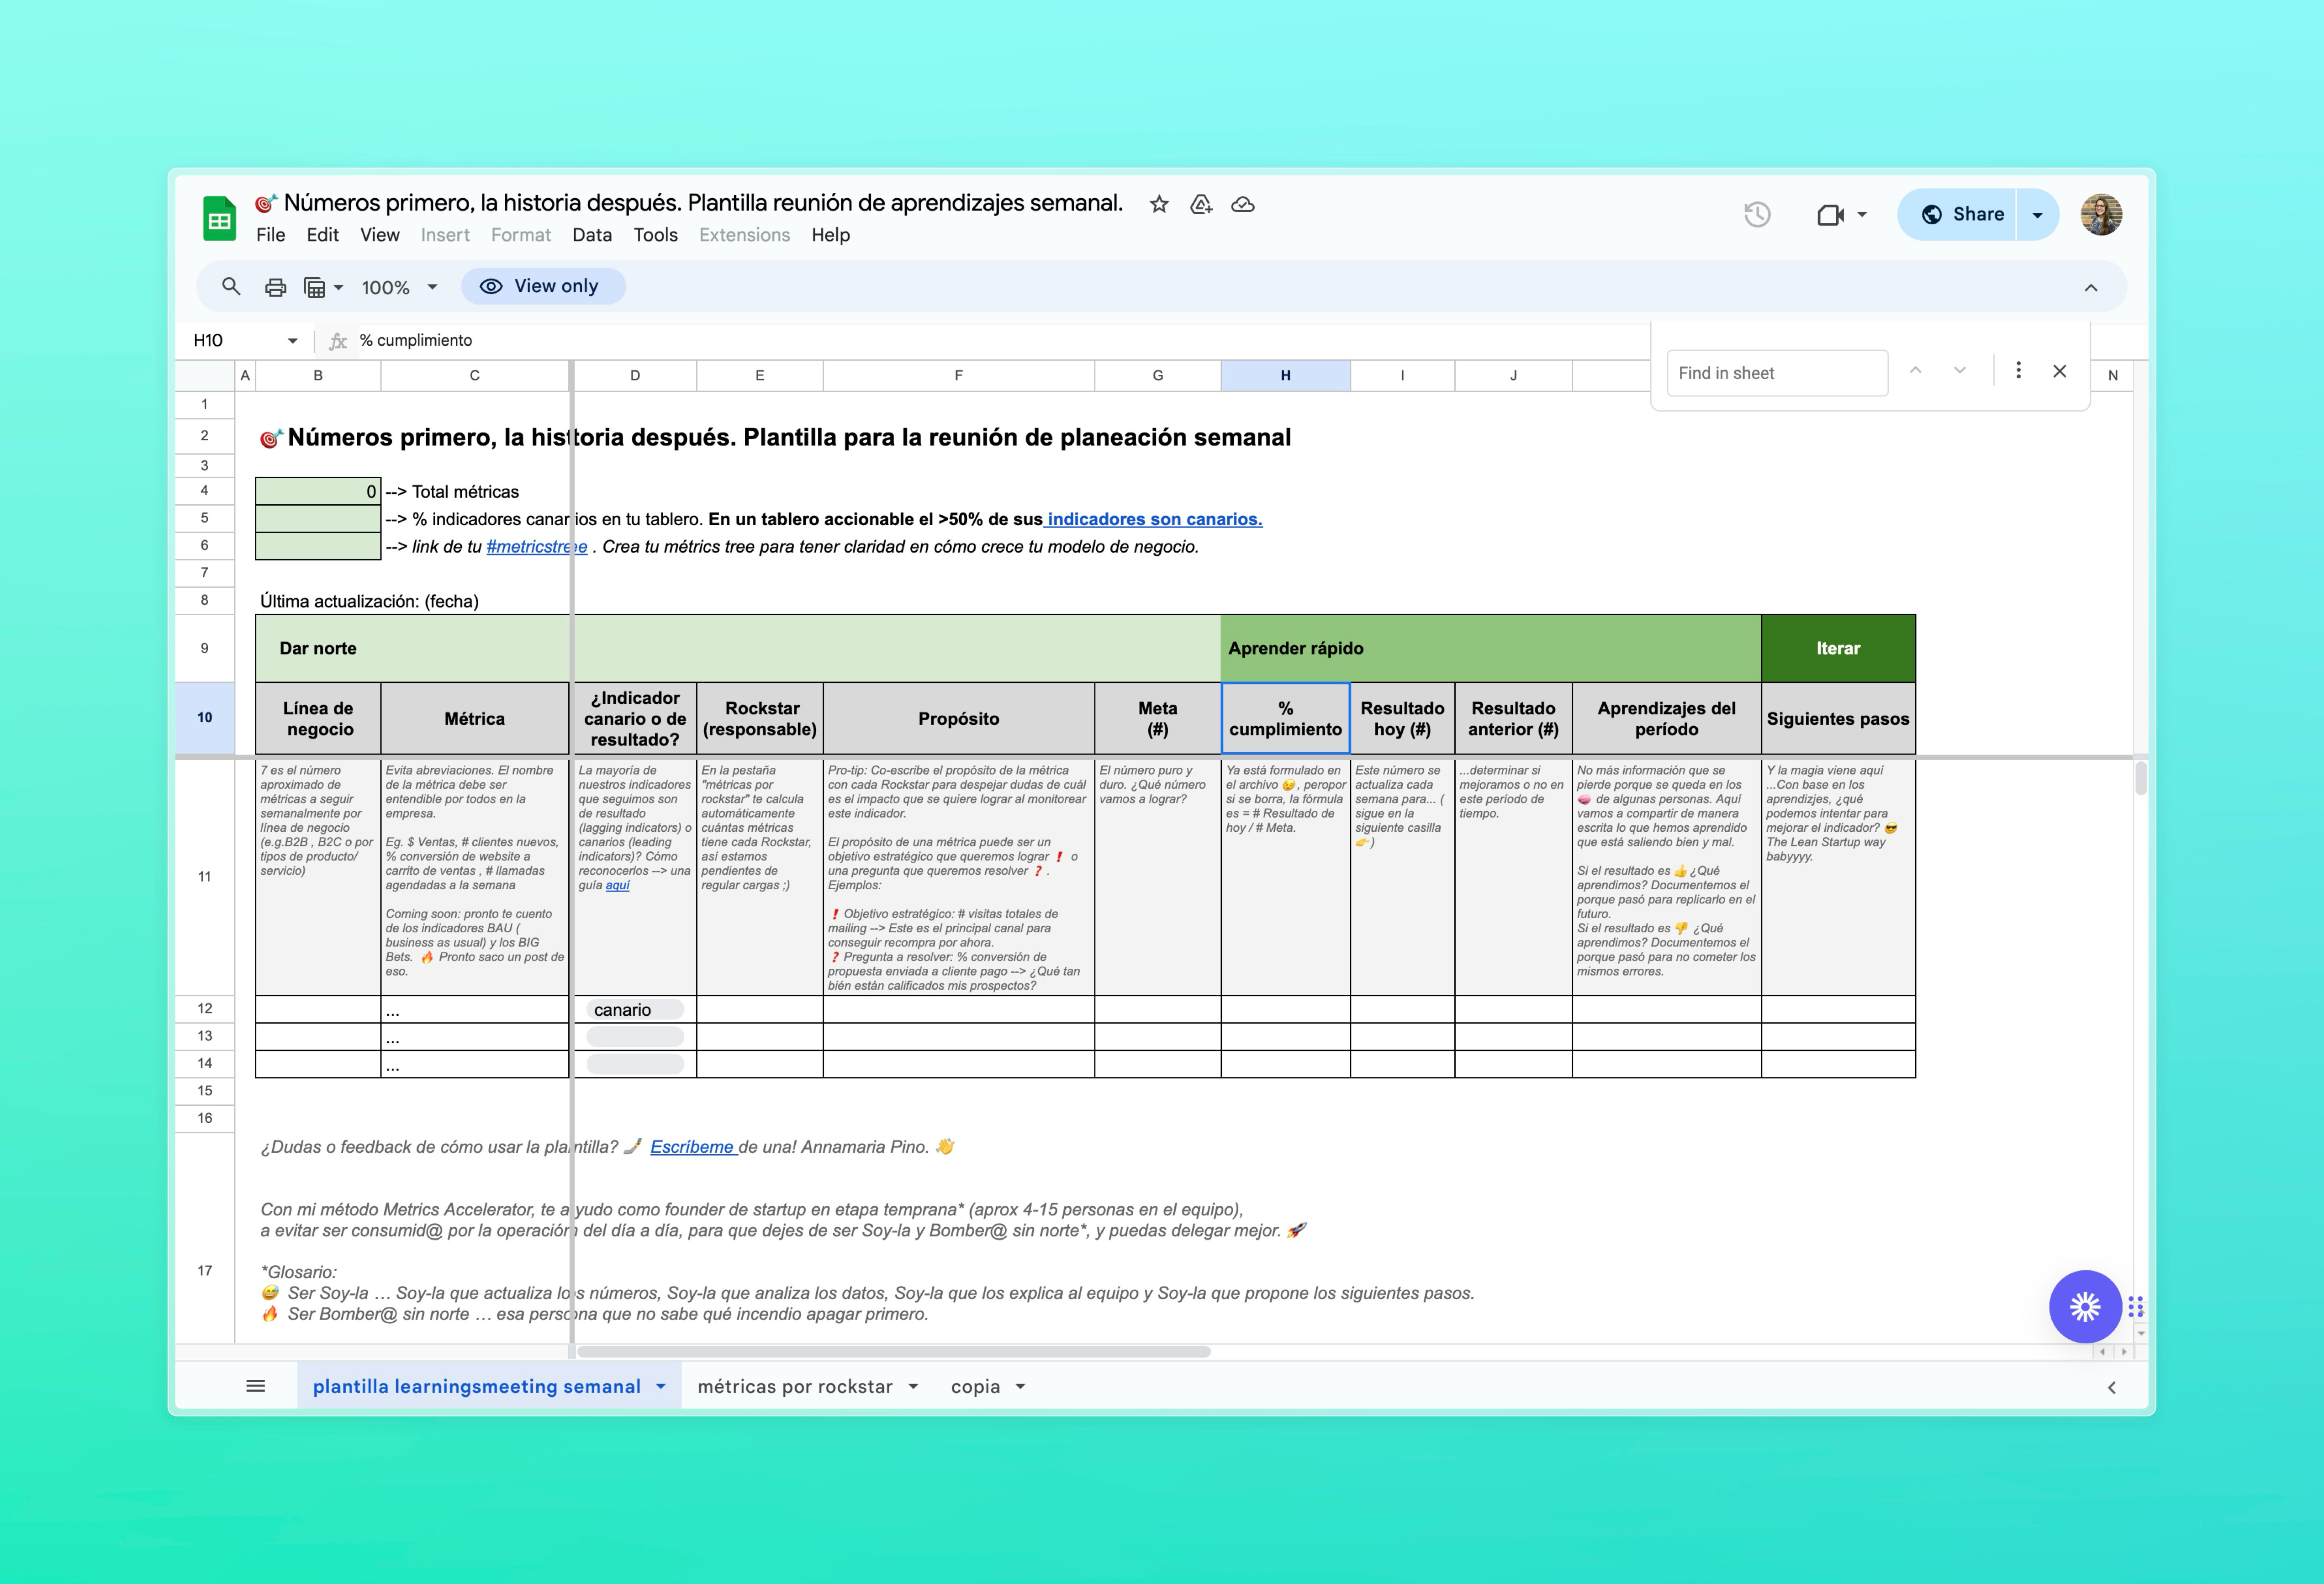
Task: Click the cloud document status icon
Action: [1243, 204]
